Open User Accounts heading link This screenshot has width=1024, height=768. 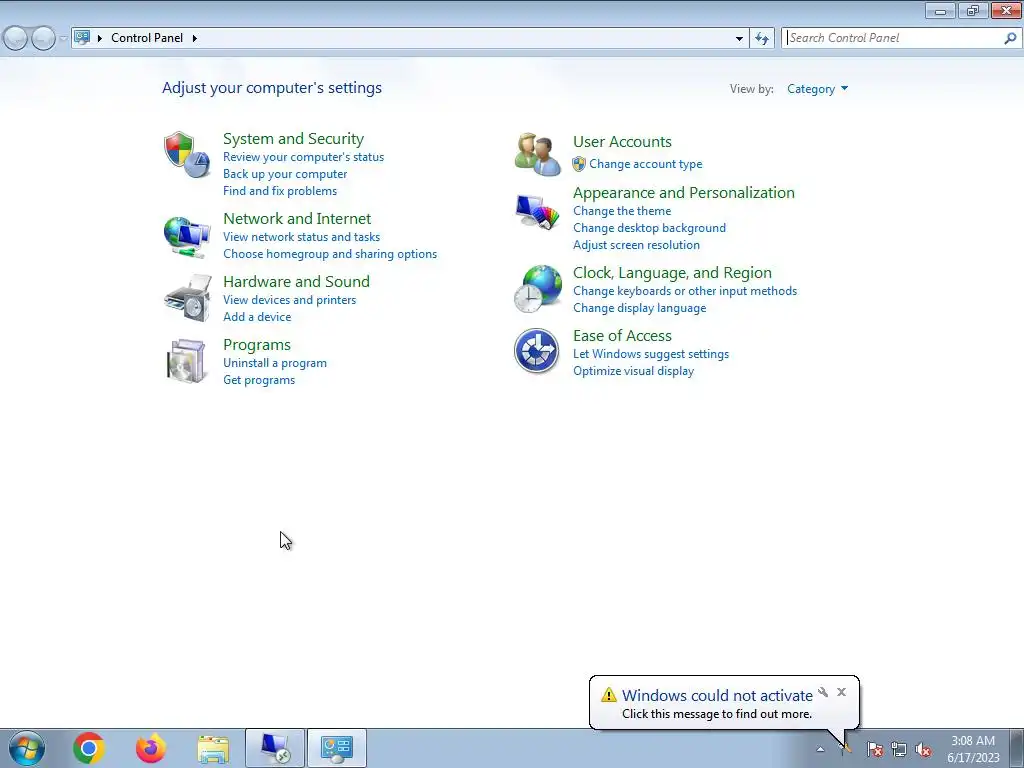coord(622,142)
